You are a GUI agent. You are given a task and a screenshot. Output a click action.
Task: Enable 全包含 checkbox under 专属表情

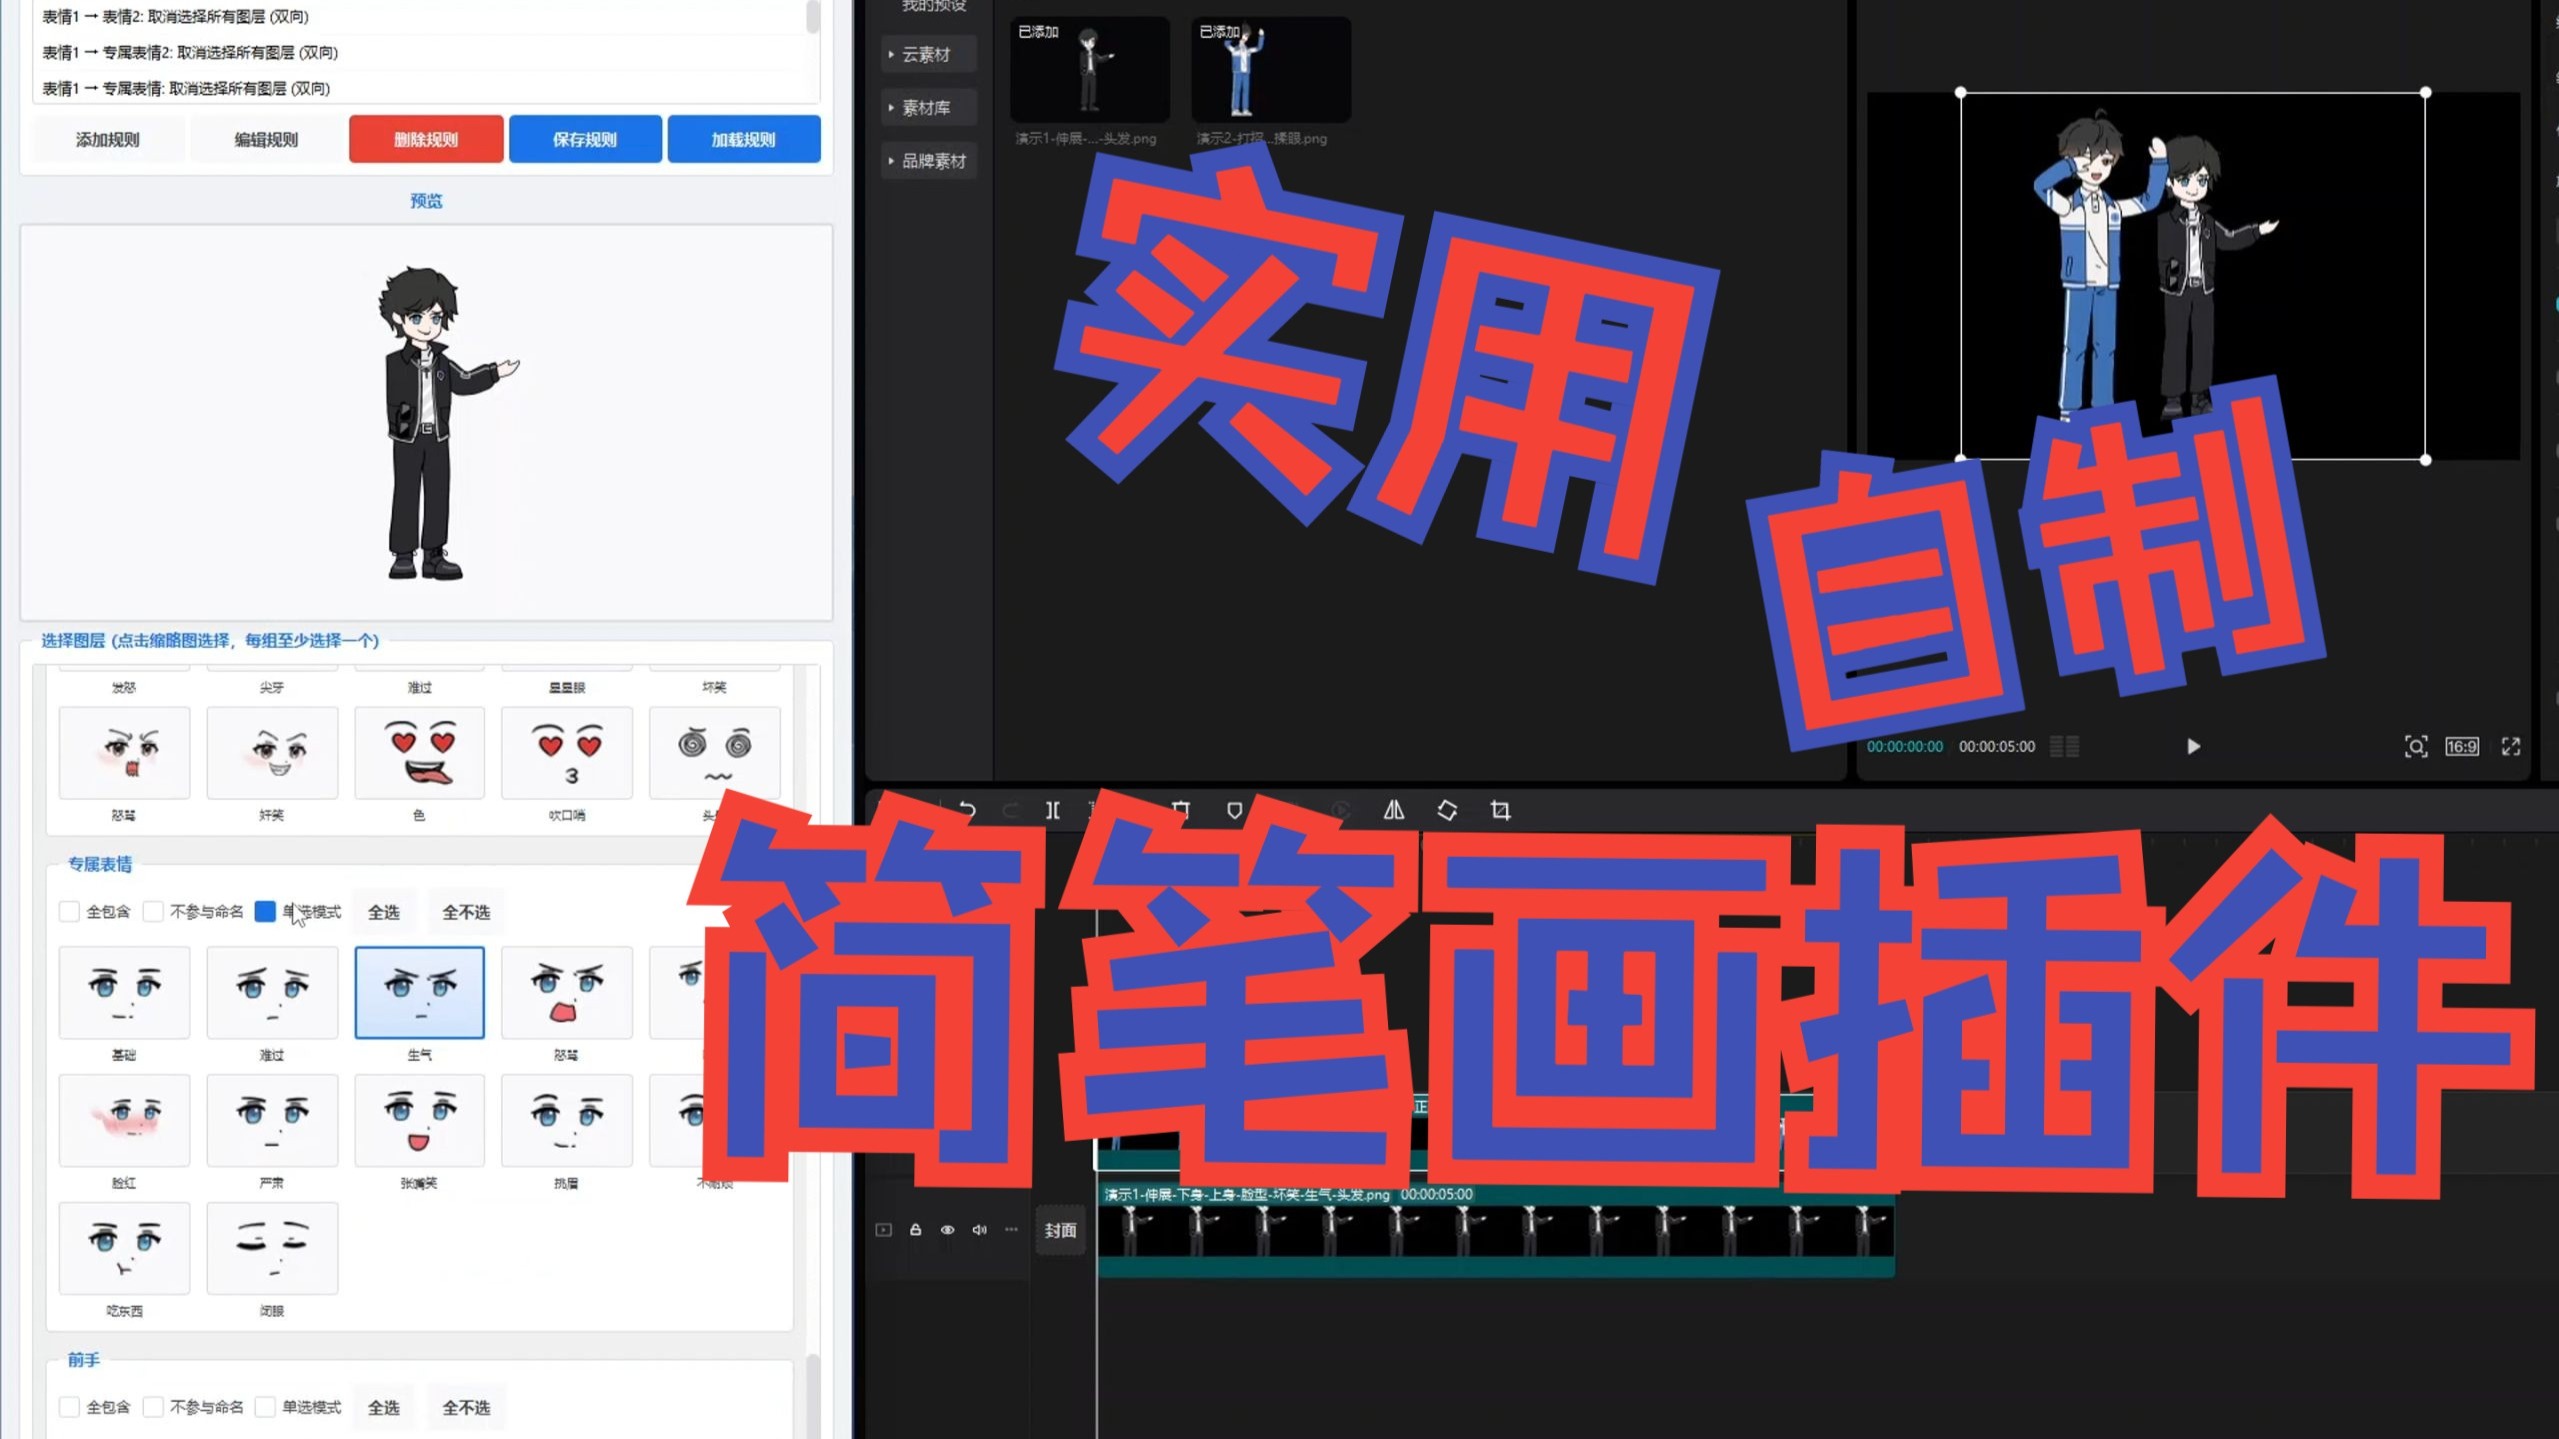(70, 911)
